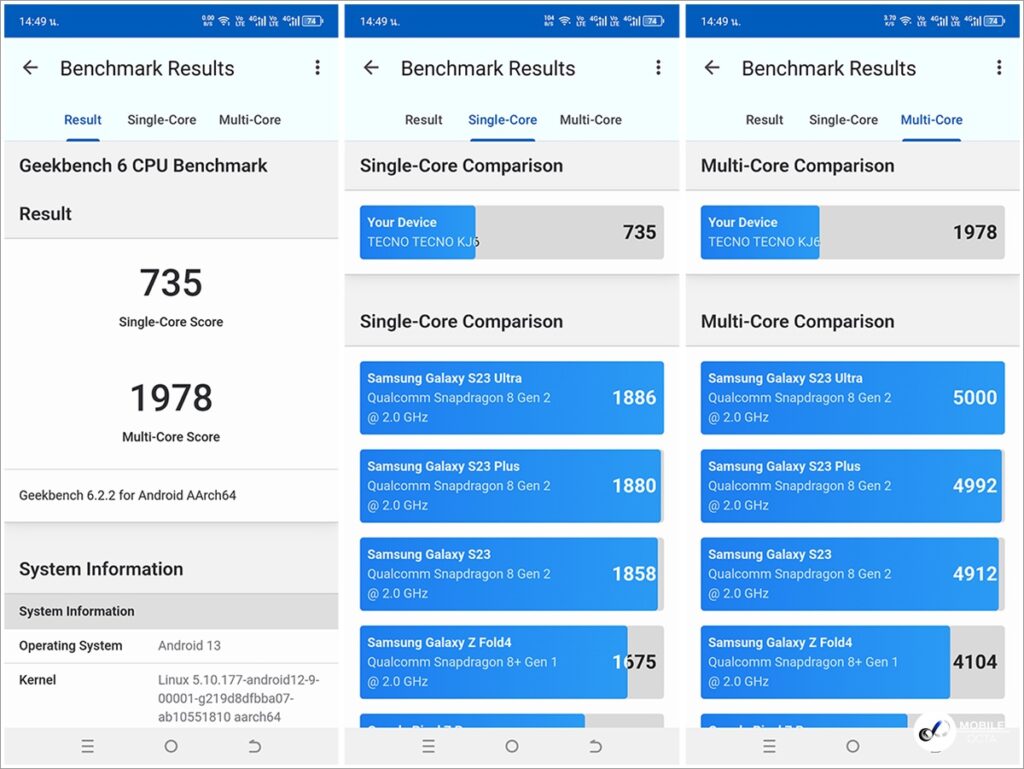Tap back arrow on the Multi-Core screen
Image resolution: width=1024 pixels, height=769 pixels.
pos(712,67)
